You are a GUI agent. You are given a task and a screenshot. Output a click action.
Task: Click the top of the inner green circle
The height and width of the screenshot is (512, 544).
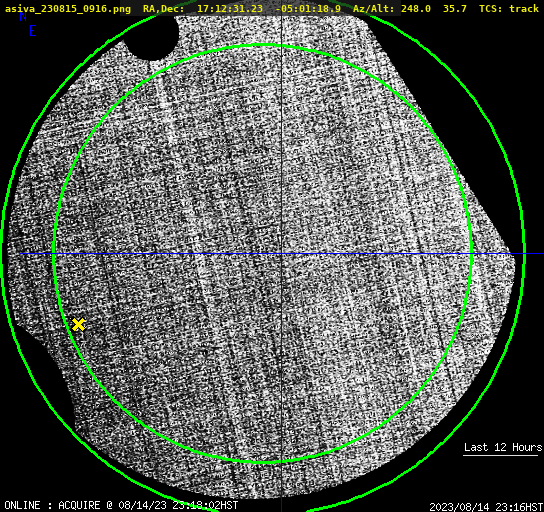click(x=263, y=45)
